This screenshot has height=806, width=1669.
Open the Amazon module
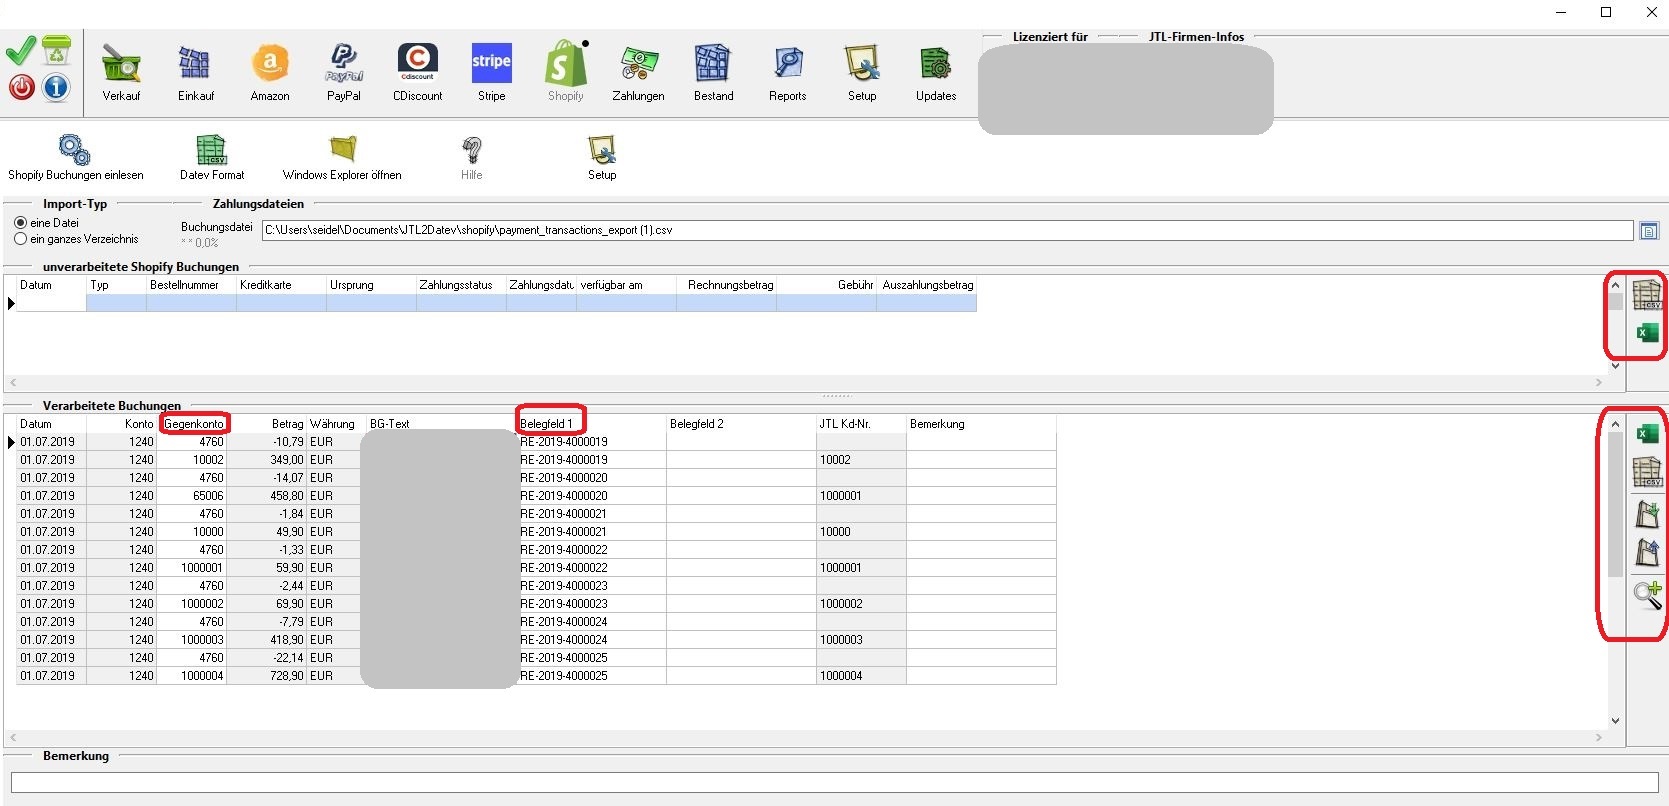pyautogui.click(x=270, y=73)
